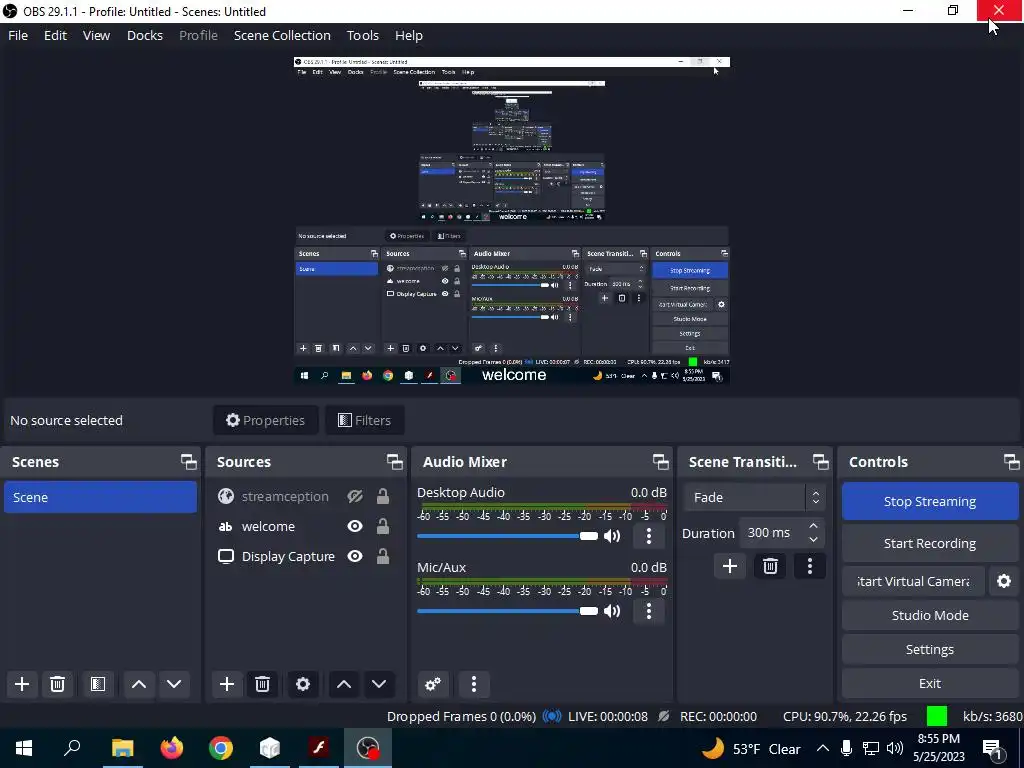Pop out the Audio Mixer dock
Viewport: 1024px width, 768px height.
(660, 462)
